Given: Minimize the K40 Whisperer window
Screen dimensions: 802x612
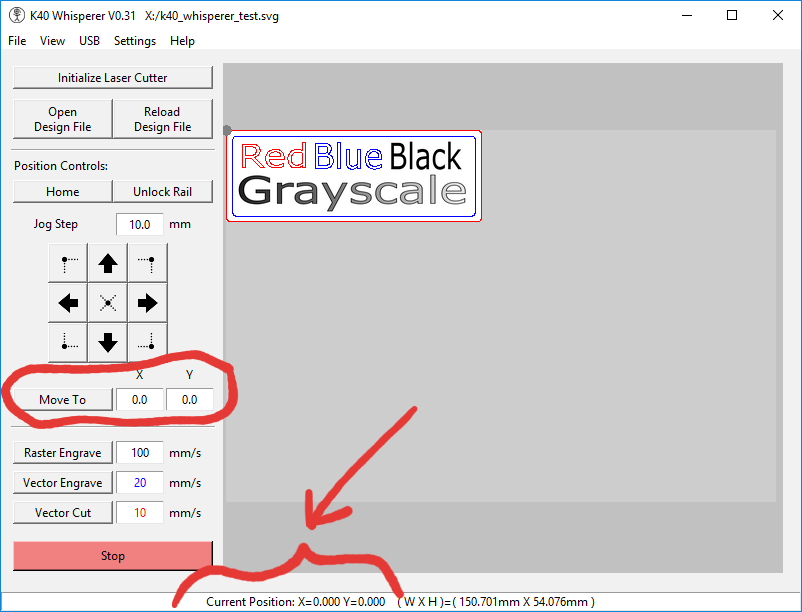Looking at the screenshot, I should point(686,15).
